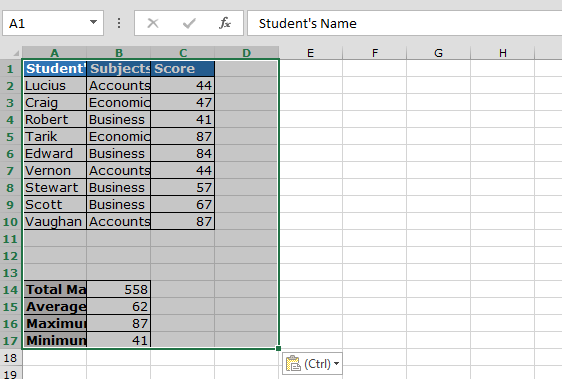Click the Average label cell
This screenshot has width=562, height=379.
click(55, 307)
